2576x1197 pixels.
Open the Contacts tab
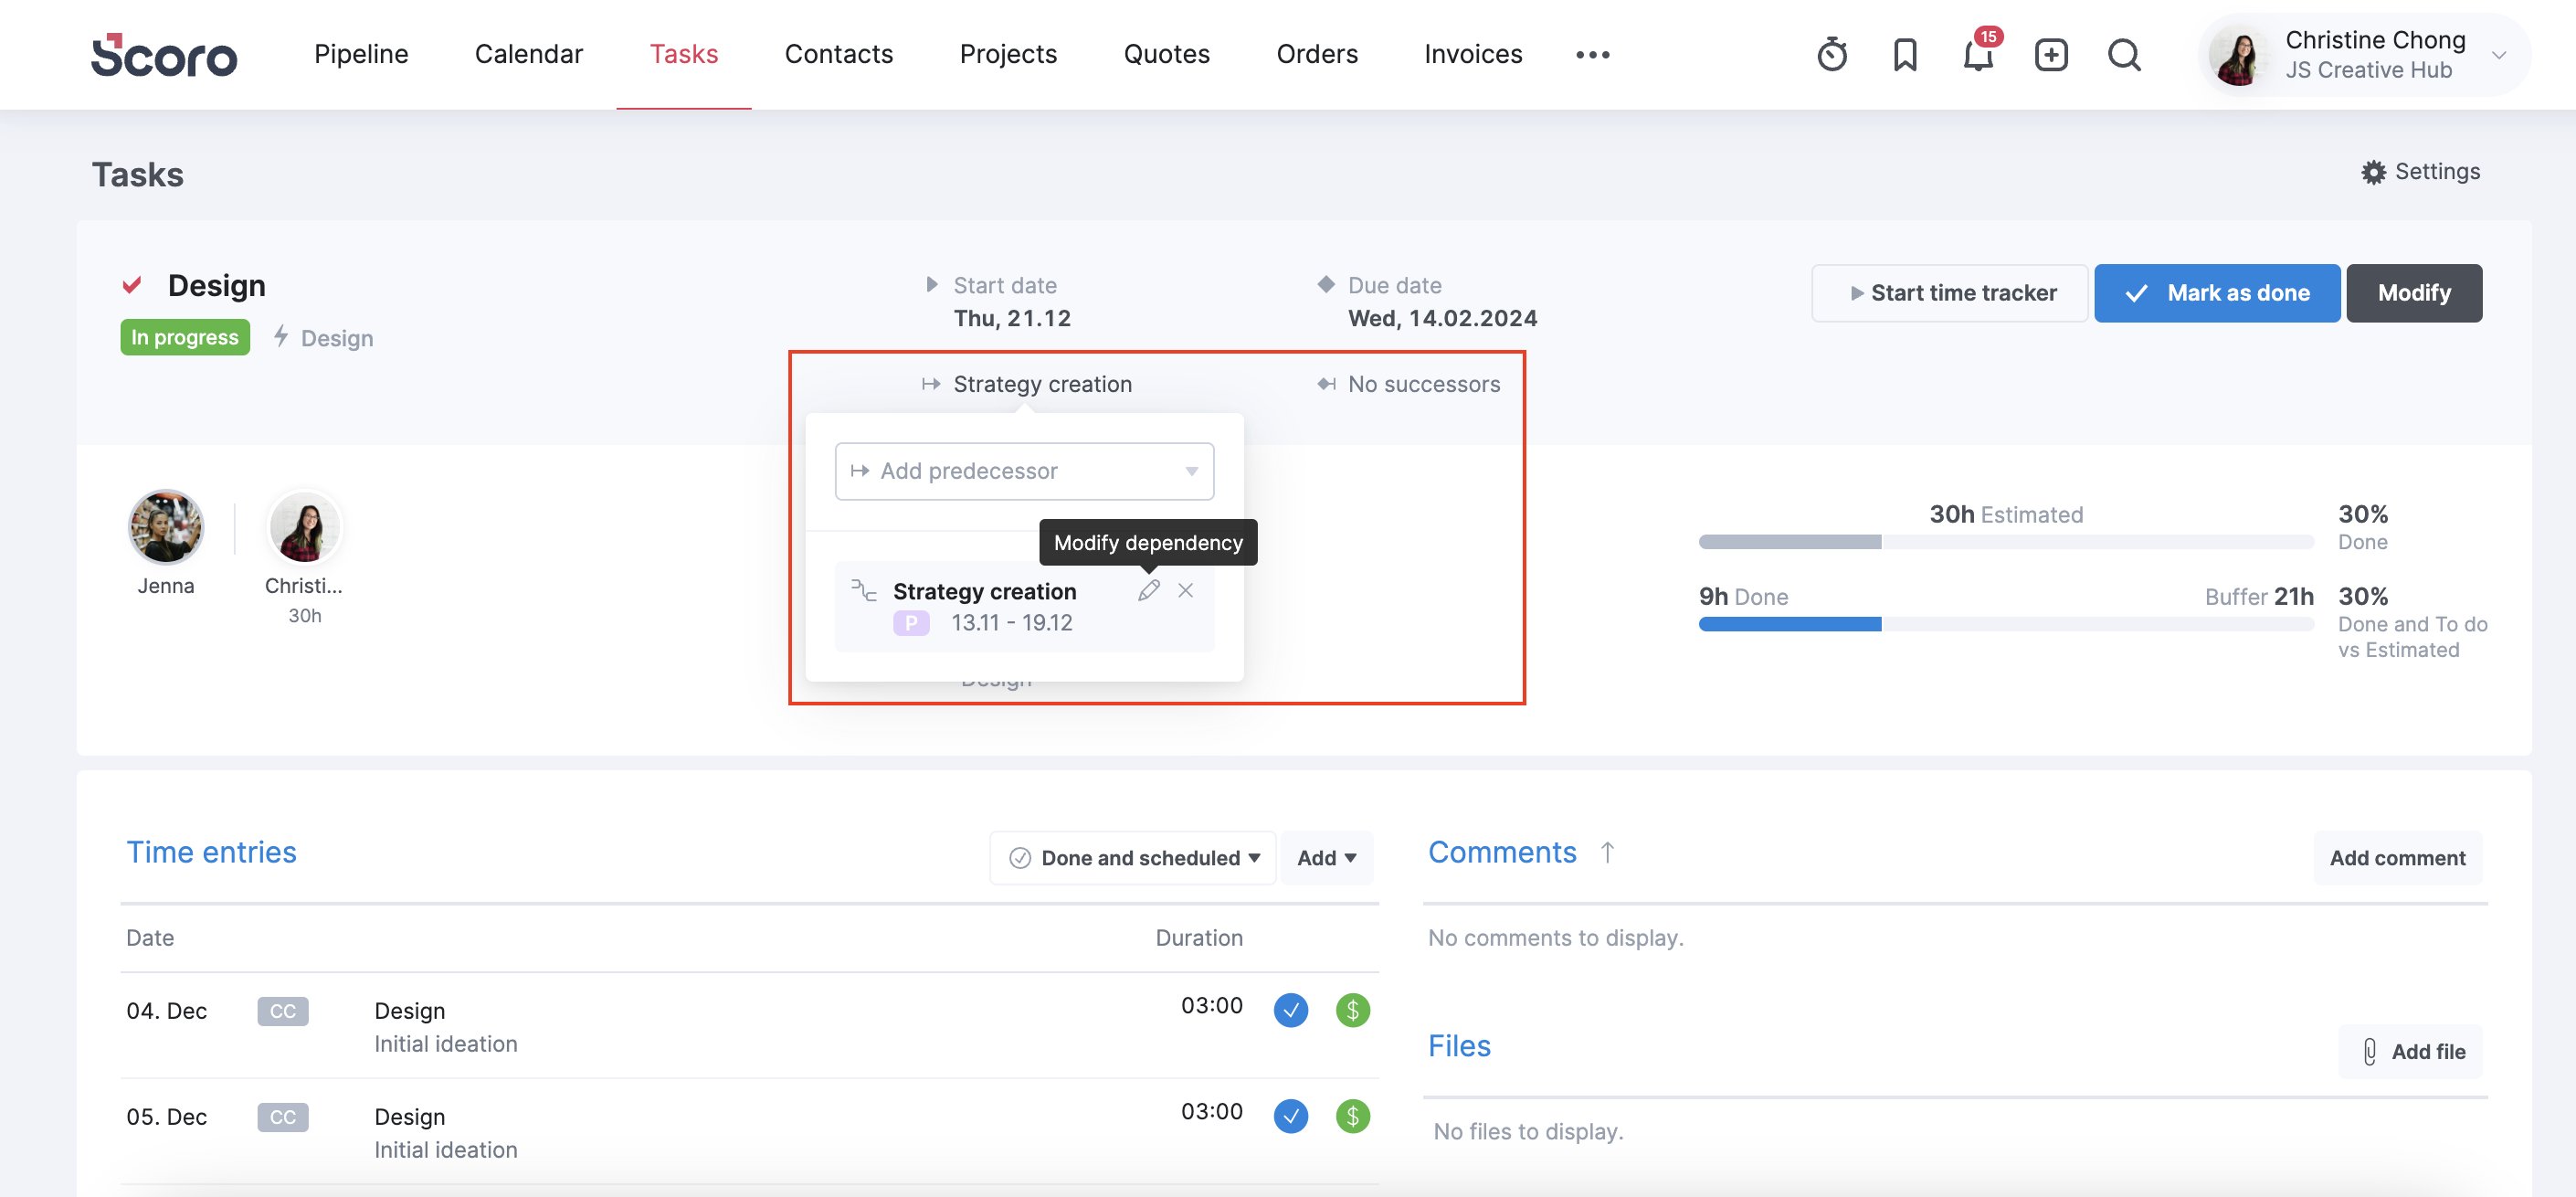point(838,54)
